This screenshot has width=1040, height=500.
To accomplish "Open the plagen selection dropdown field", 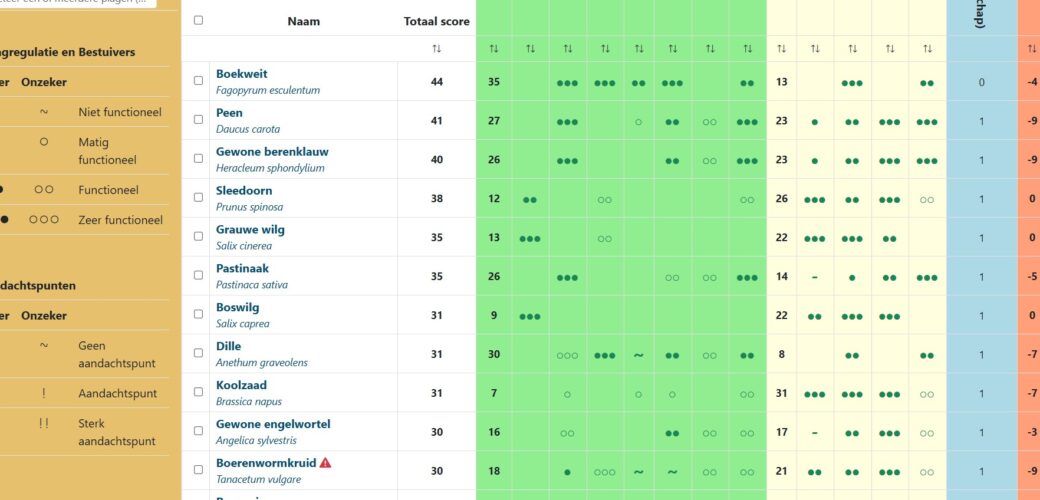I will click(x=80, y=3).
